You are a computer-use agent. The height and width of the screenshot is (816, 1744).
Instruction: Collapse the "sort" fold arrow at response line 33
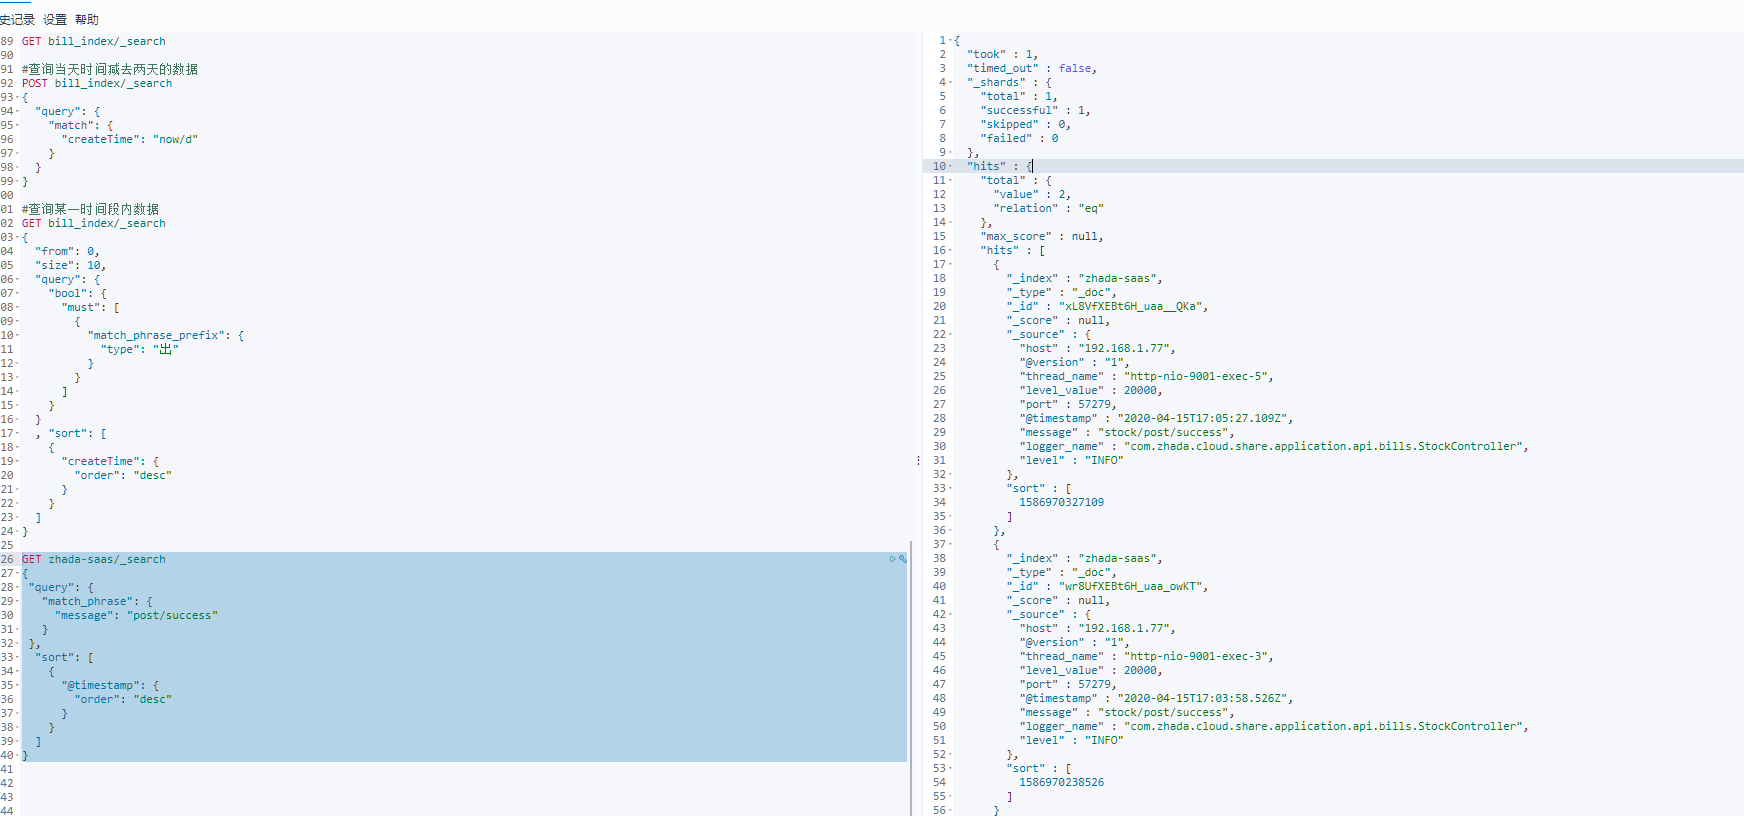[950, 488]
